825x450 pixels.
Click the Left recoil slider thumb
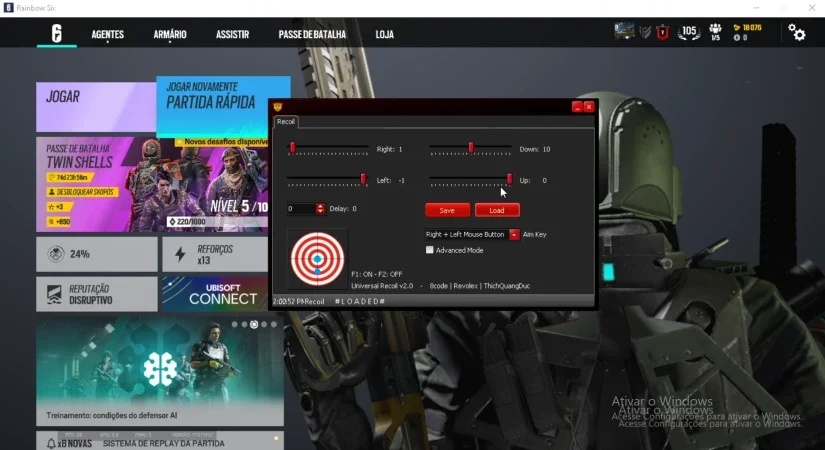(363, 179)
